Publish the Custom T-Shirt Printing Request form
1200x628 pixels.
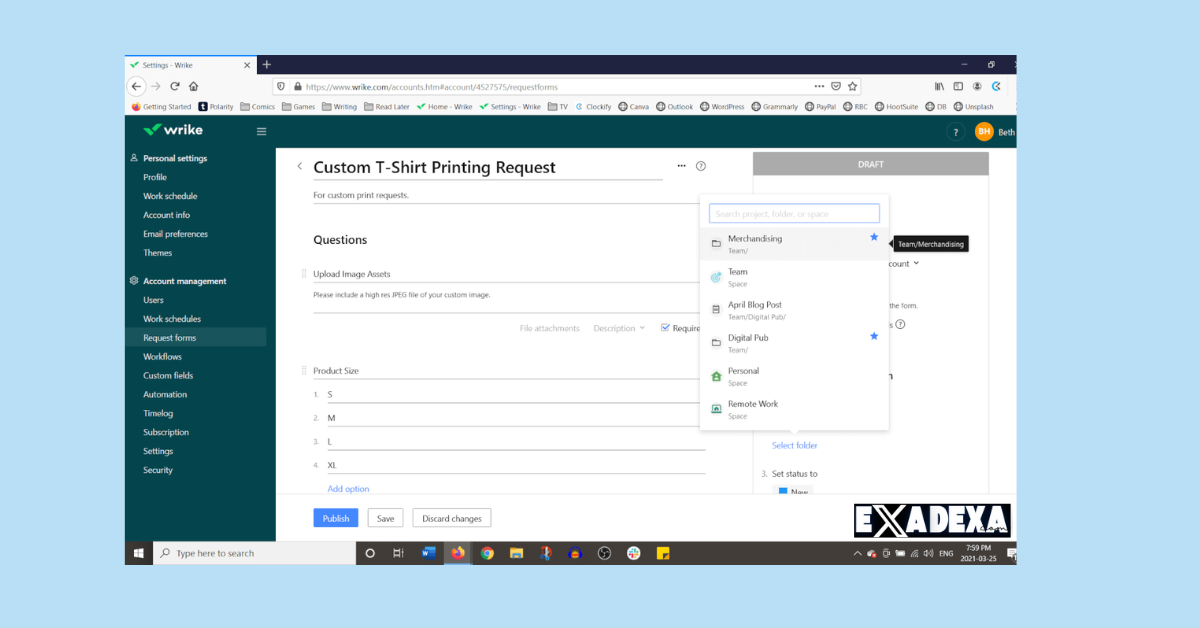pos(335,517)
